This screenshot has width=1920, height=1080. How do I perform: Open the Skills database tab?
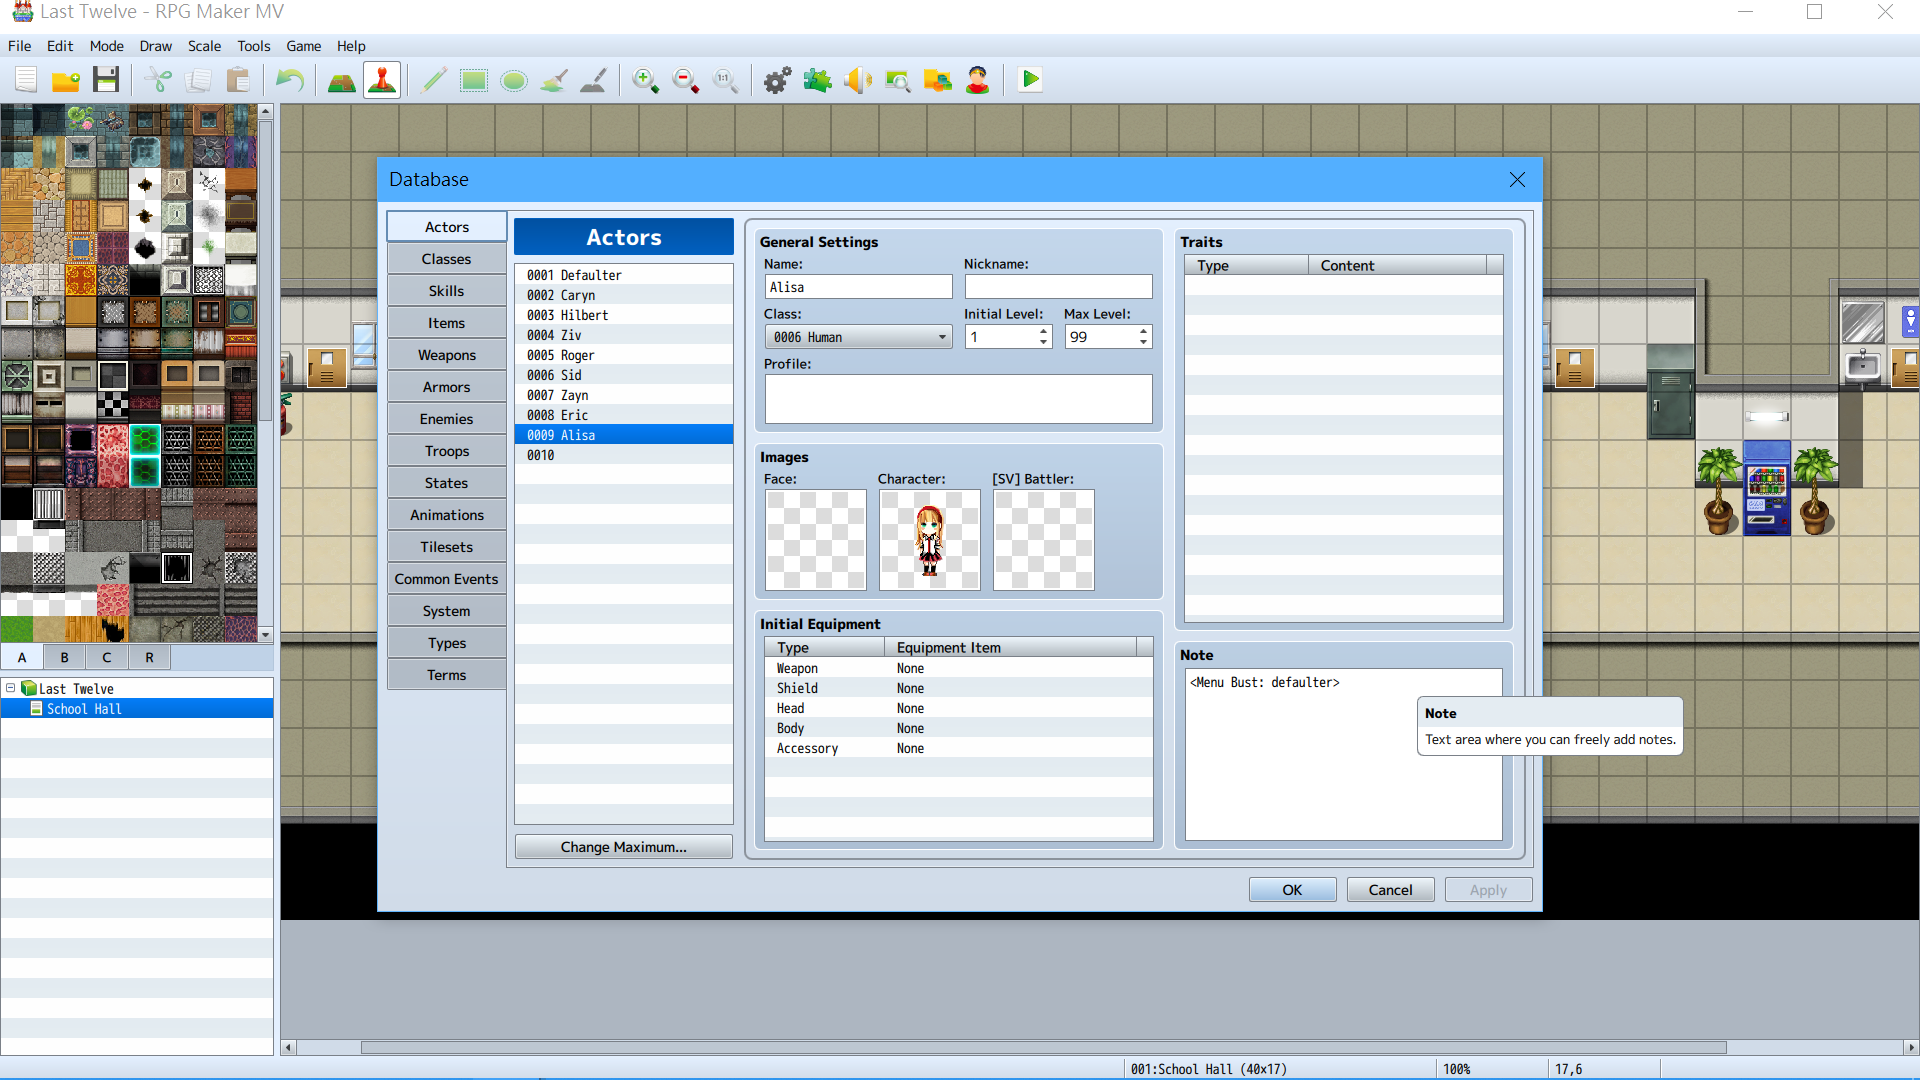pos(446,291)
